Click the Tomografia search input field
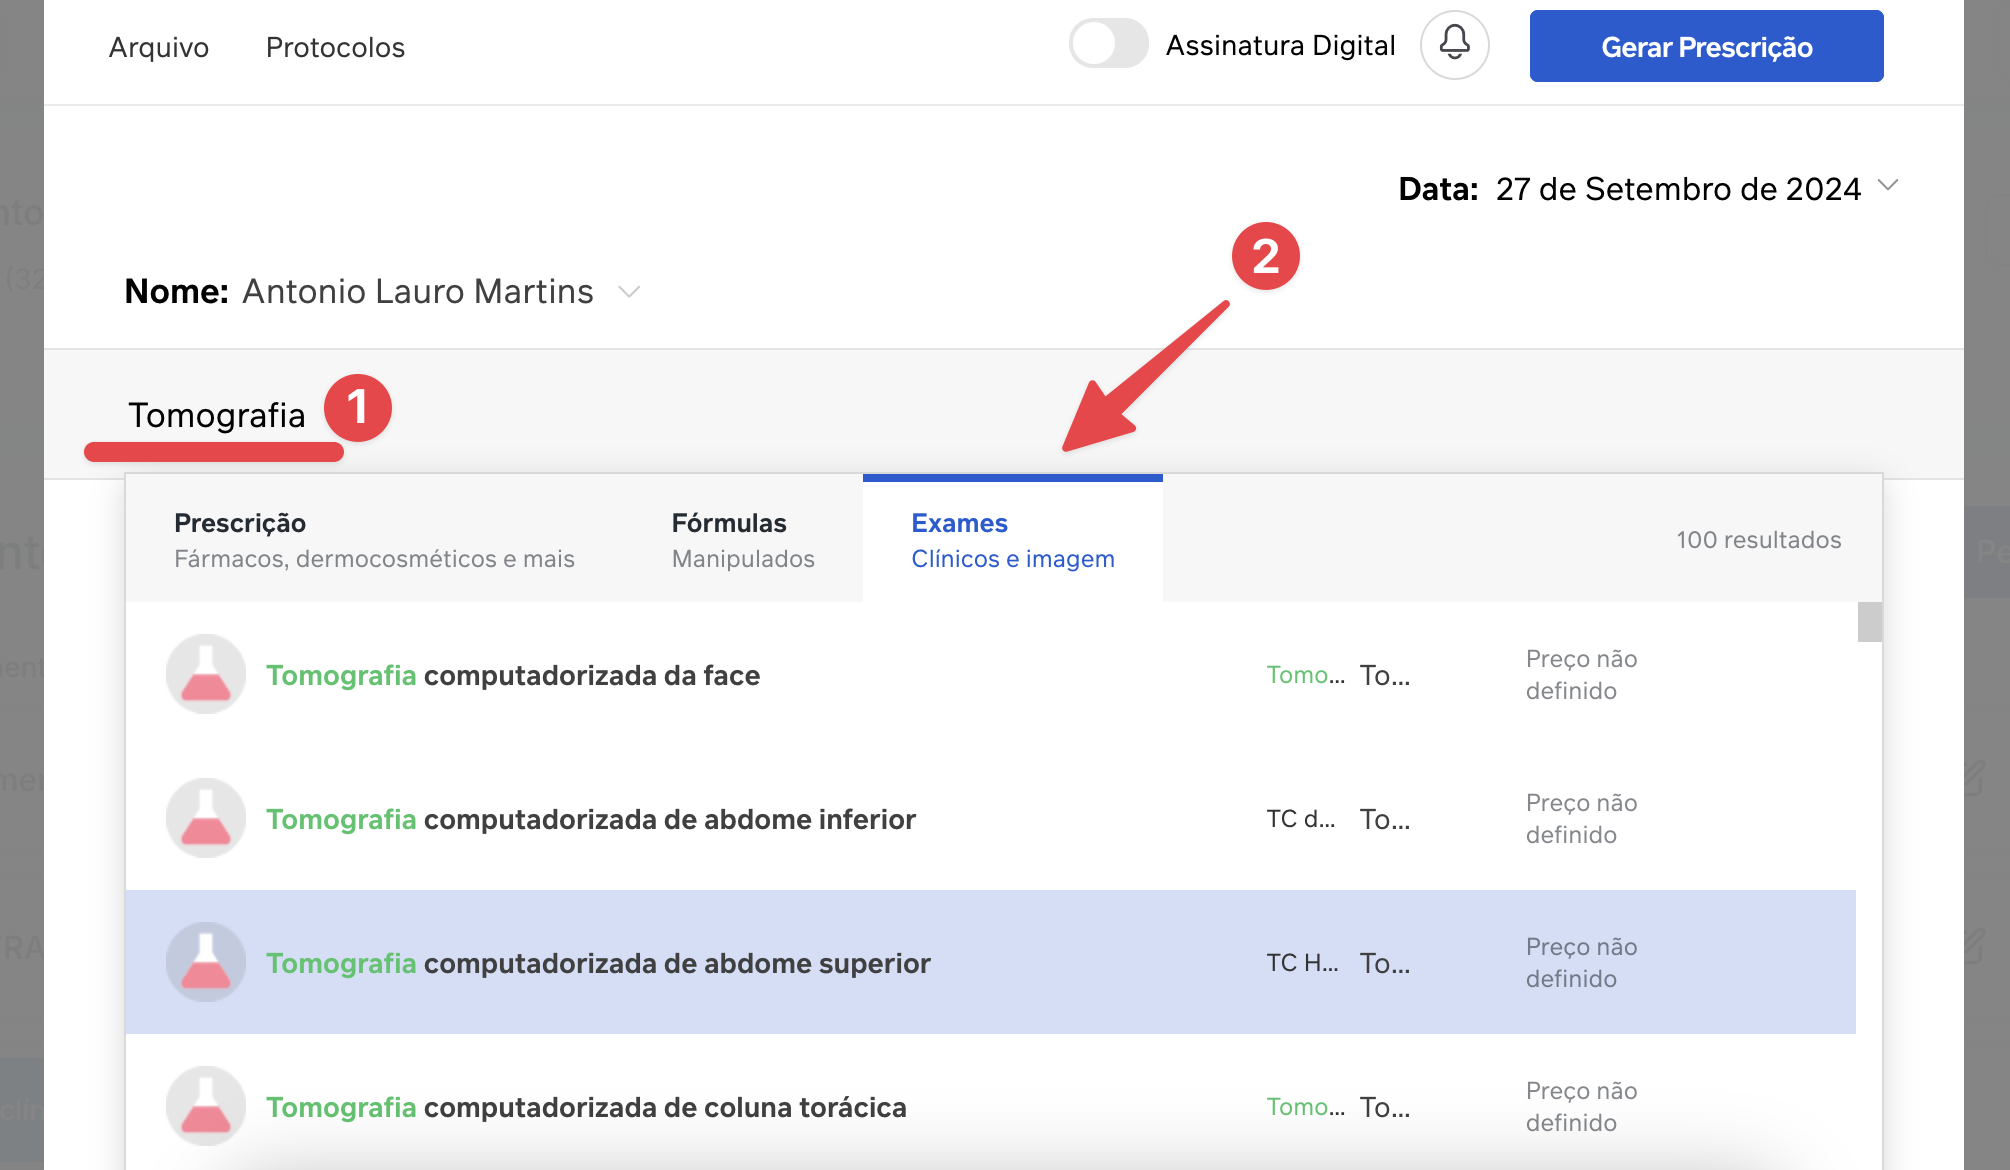 pyautogui.click(x=217, y=415)
